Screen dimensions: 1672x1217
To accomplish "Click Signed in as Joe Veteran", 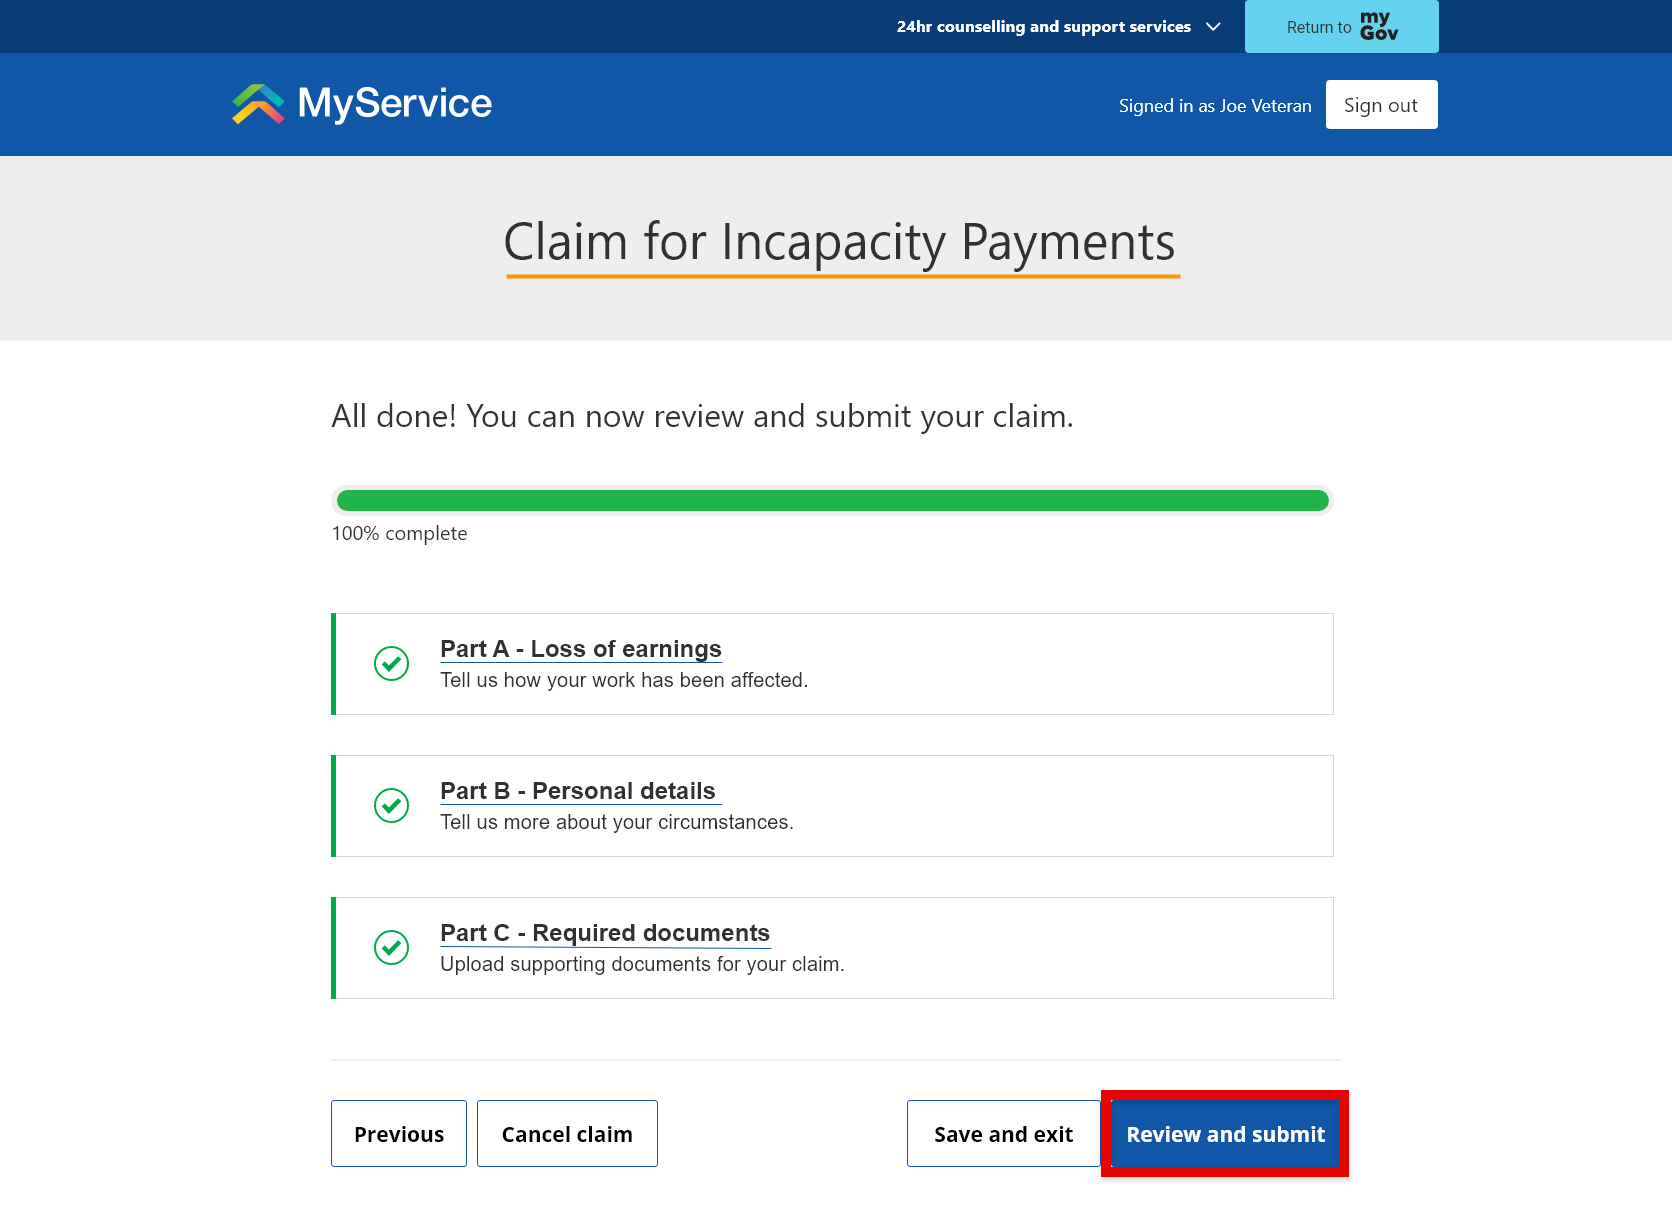I will pyautogui.click(x=1215, y=105).
